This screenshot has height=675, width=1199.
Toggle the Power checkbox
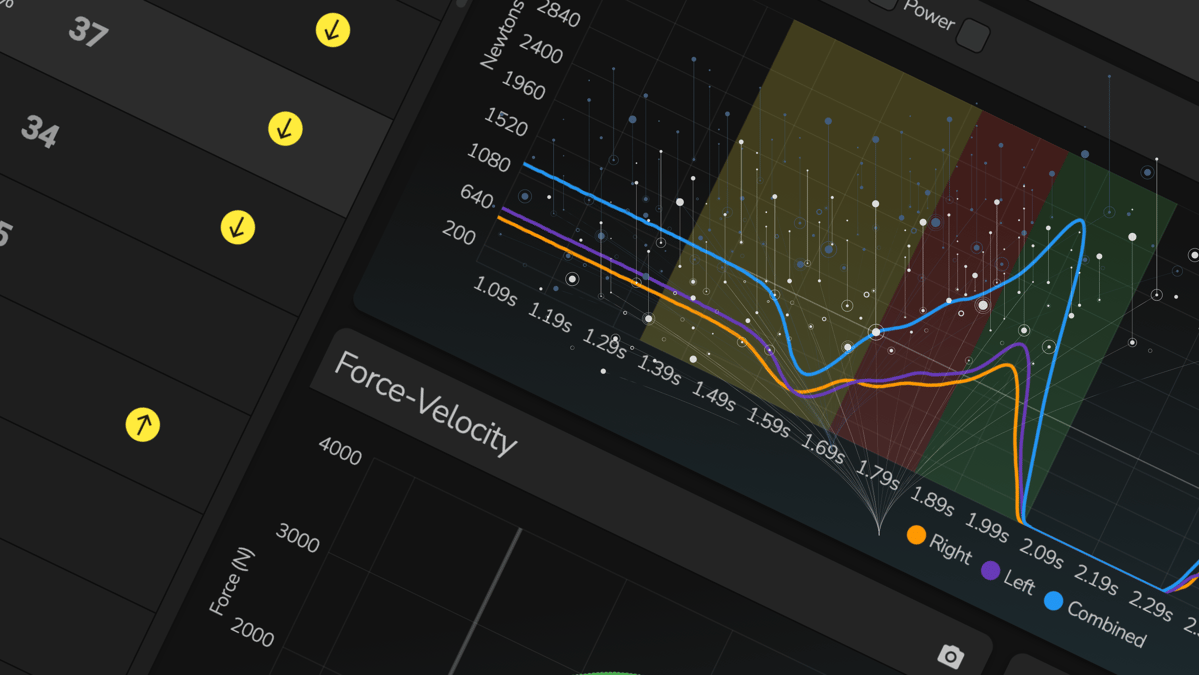(972, 36)
